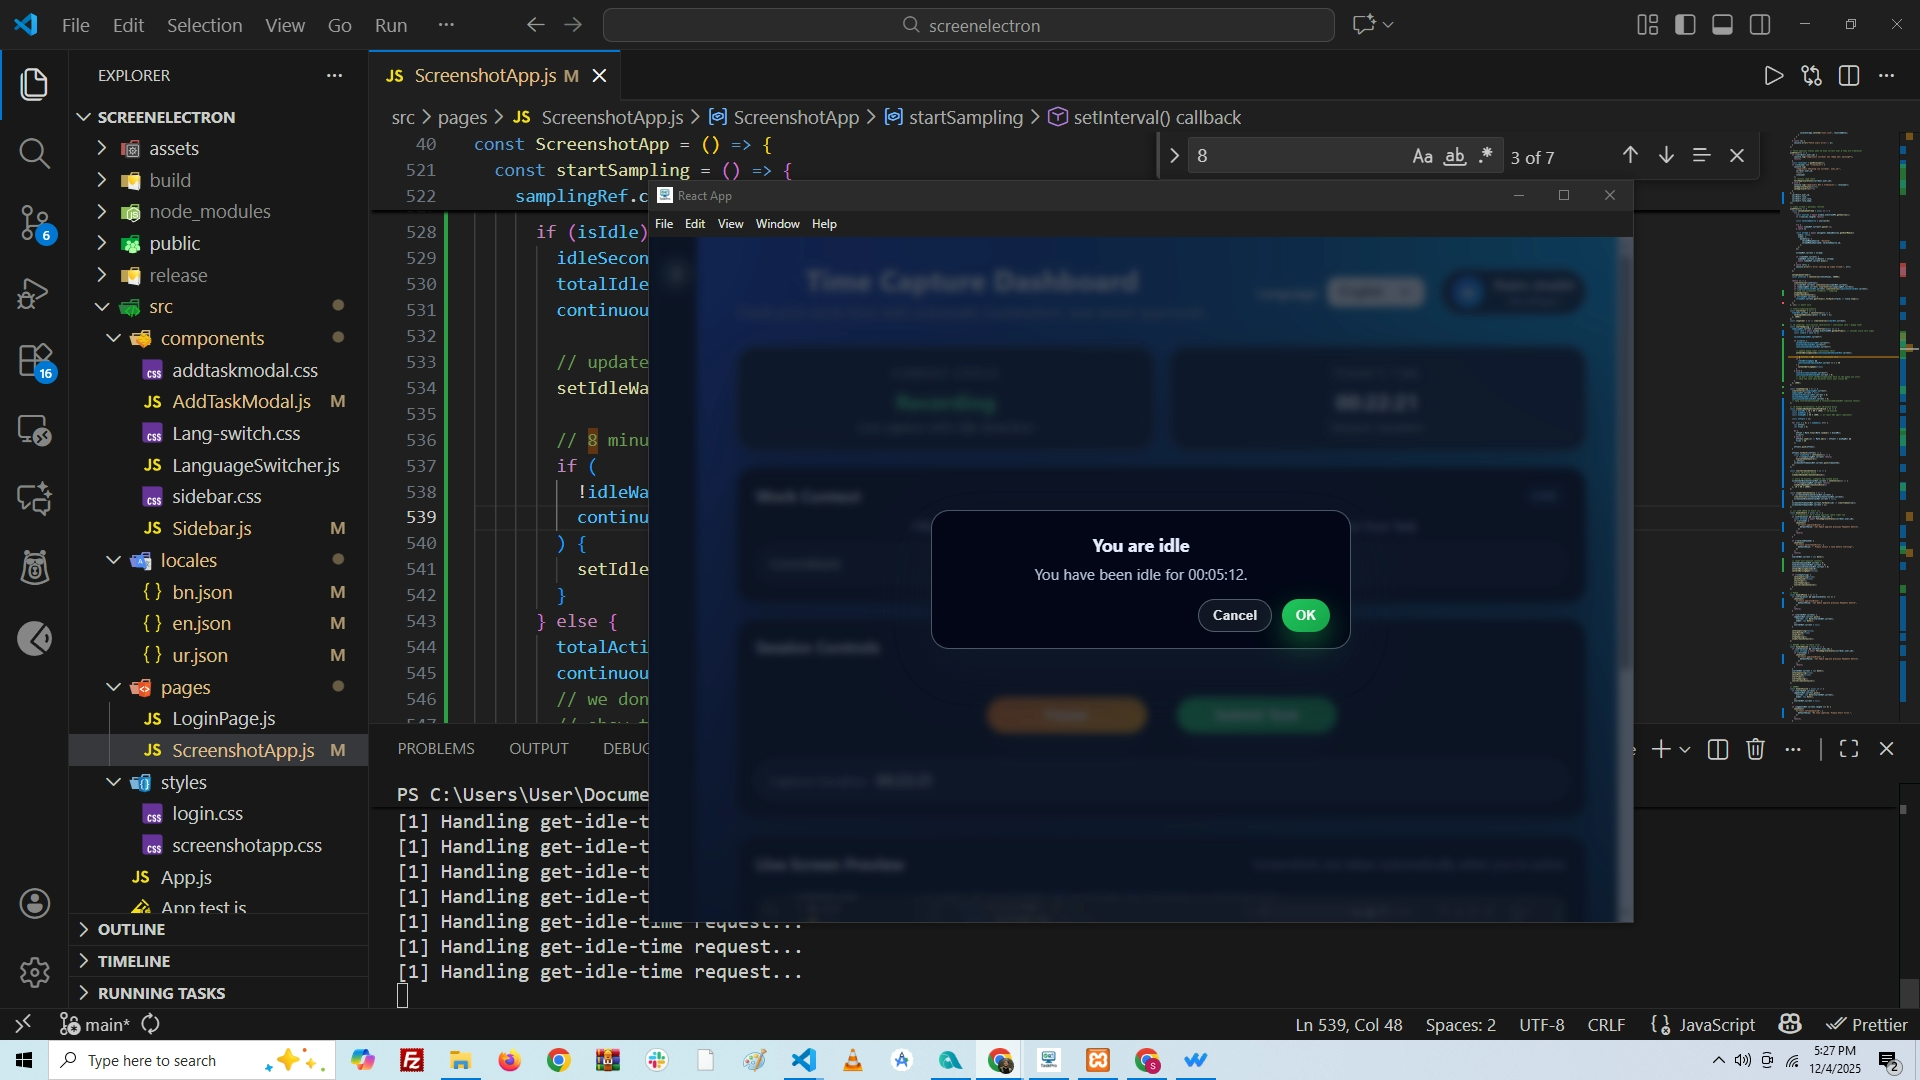Toggle Match Whole Word in find widget
1920x1080 pixels.
click(x=1455, y=156)
